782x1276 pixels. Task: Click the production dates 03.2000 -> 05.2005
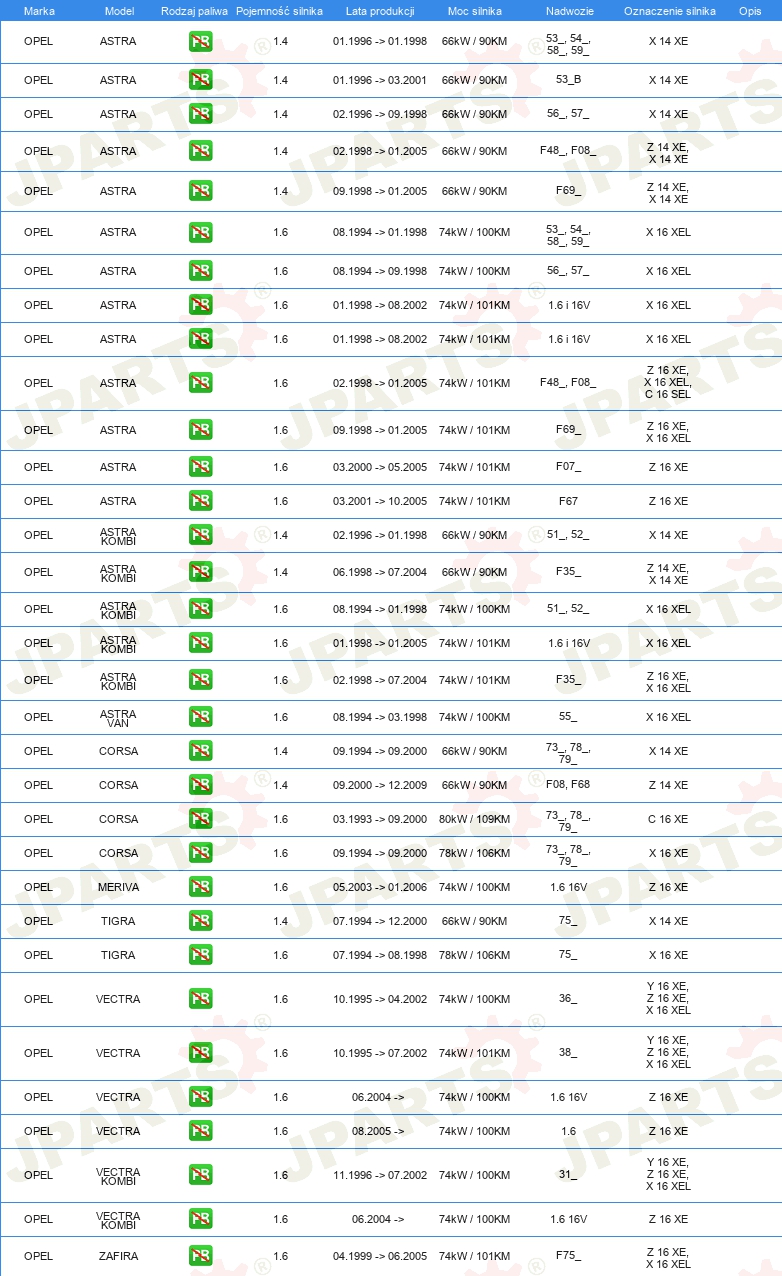tap(380, 467)
